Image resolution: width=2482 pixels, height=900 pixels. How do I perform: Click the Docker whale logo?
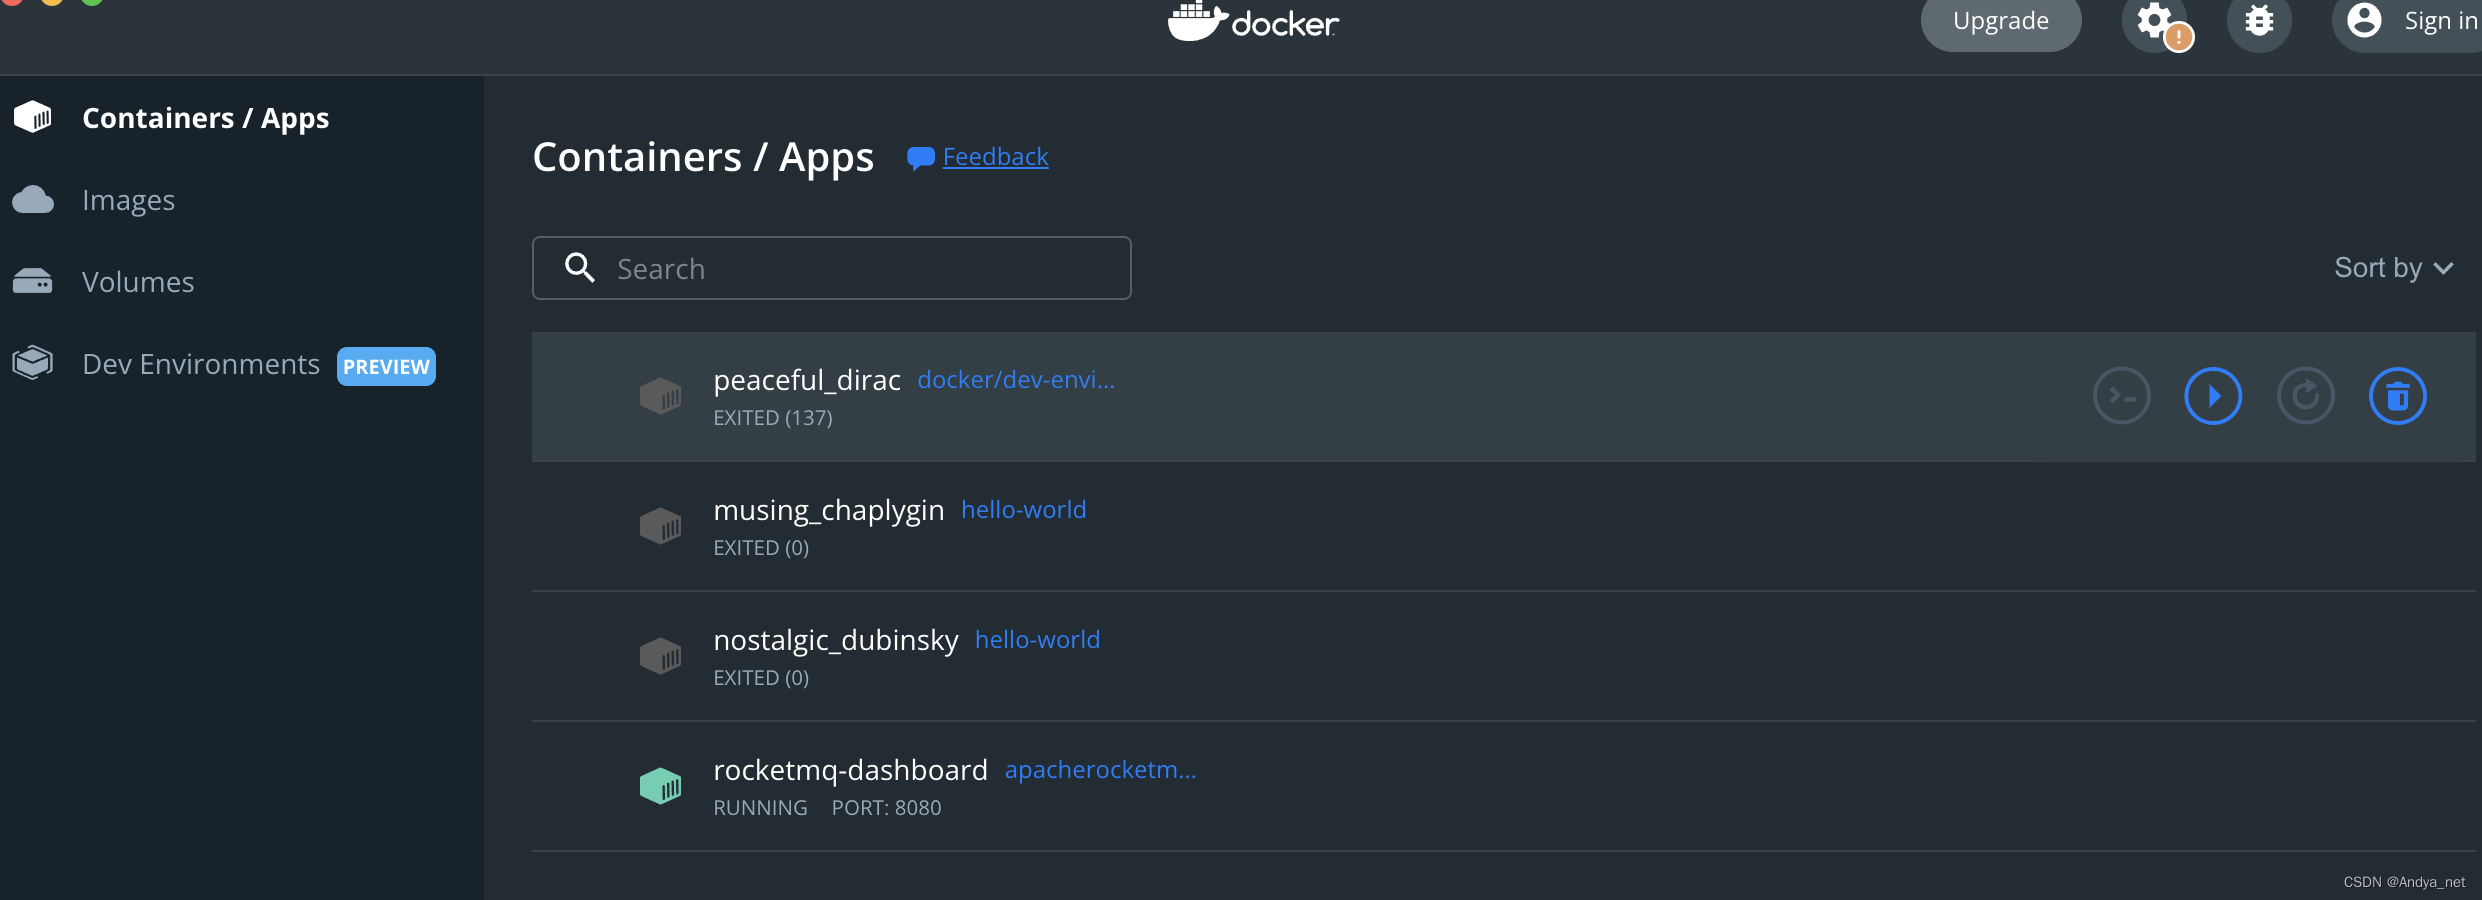click(x=1253, y=22)
